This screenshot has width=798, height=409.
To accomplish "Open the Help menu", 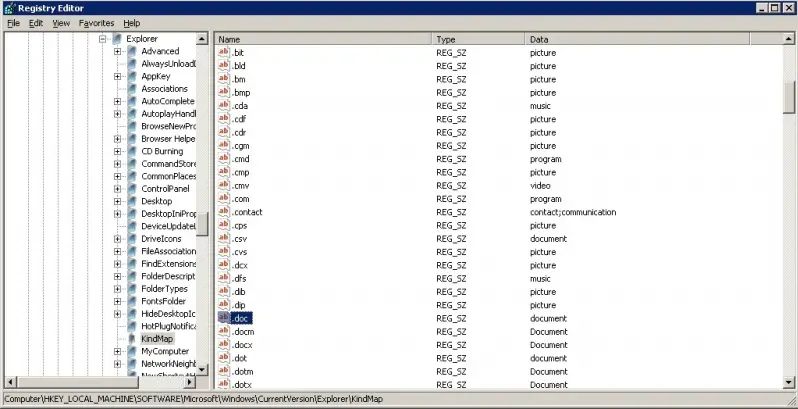I will [x=131, y=23].
